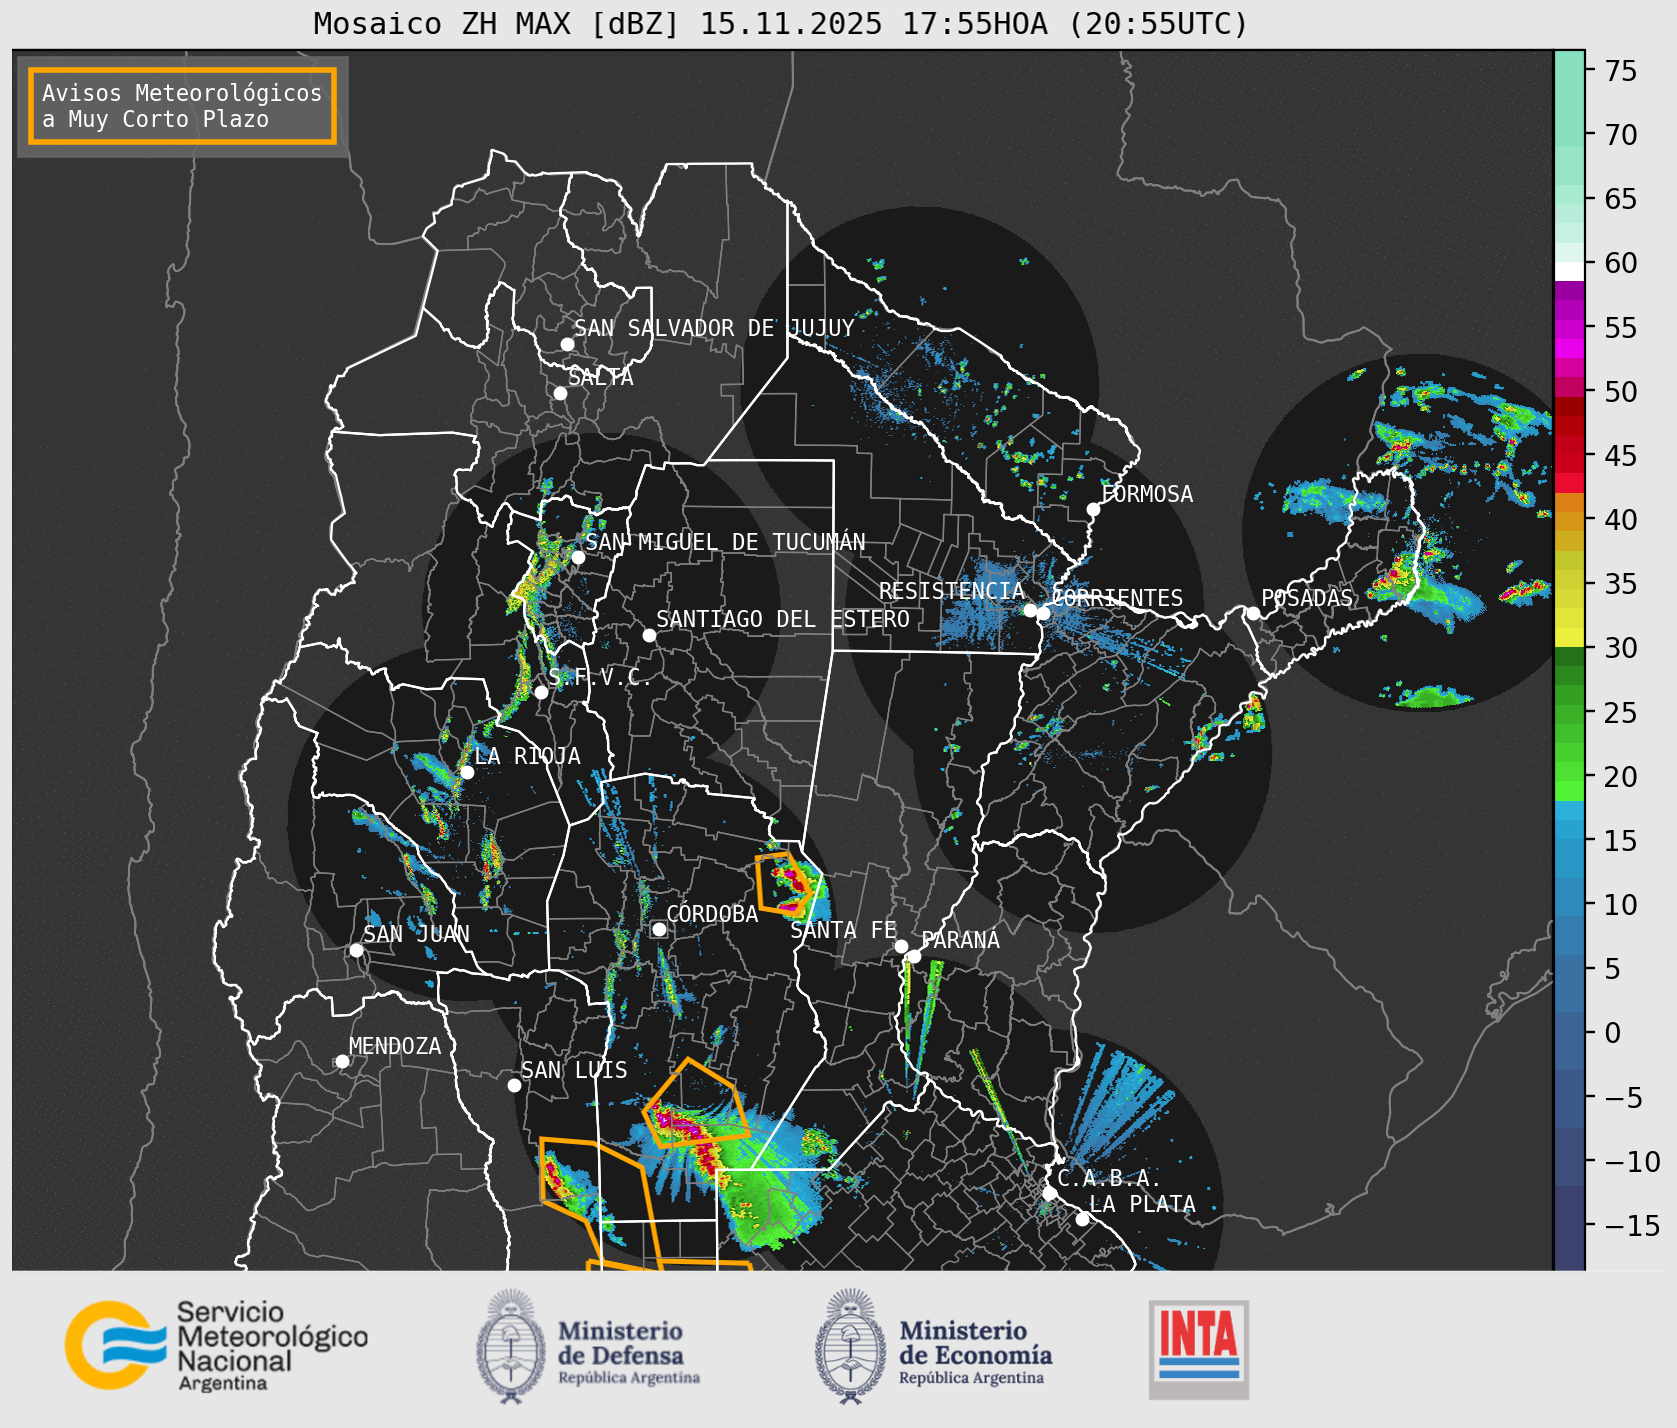Click the SAN JUAN label
1677x1428 pixels.
[x=416, y=934]
